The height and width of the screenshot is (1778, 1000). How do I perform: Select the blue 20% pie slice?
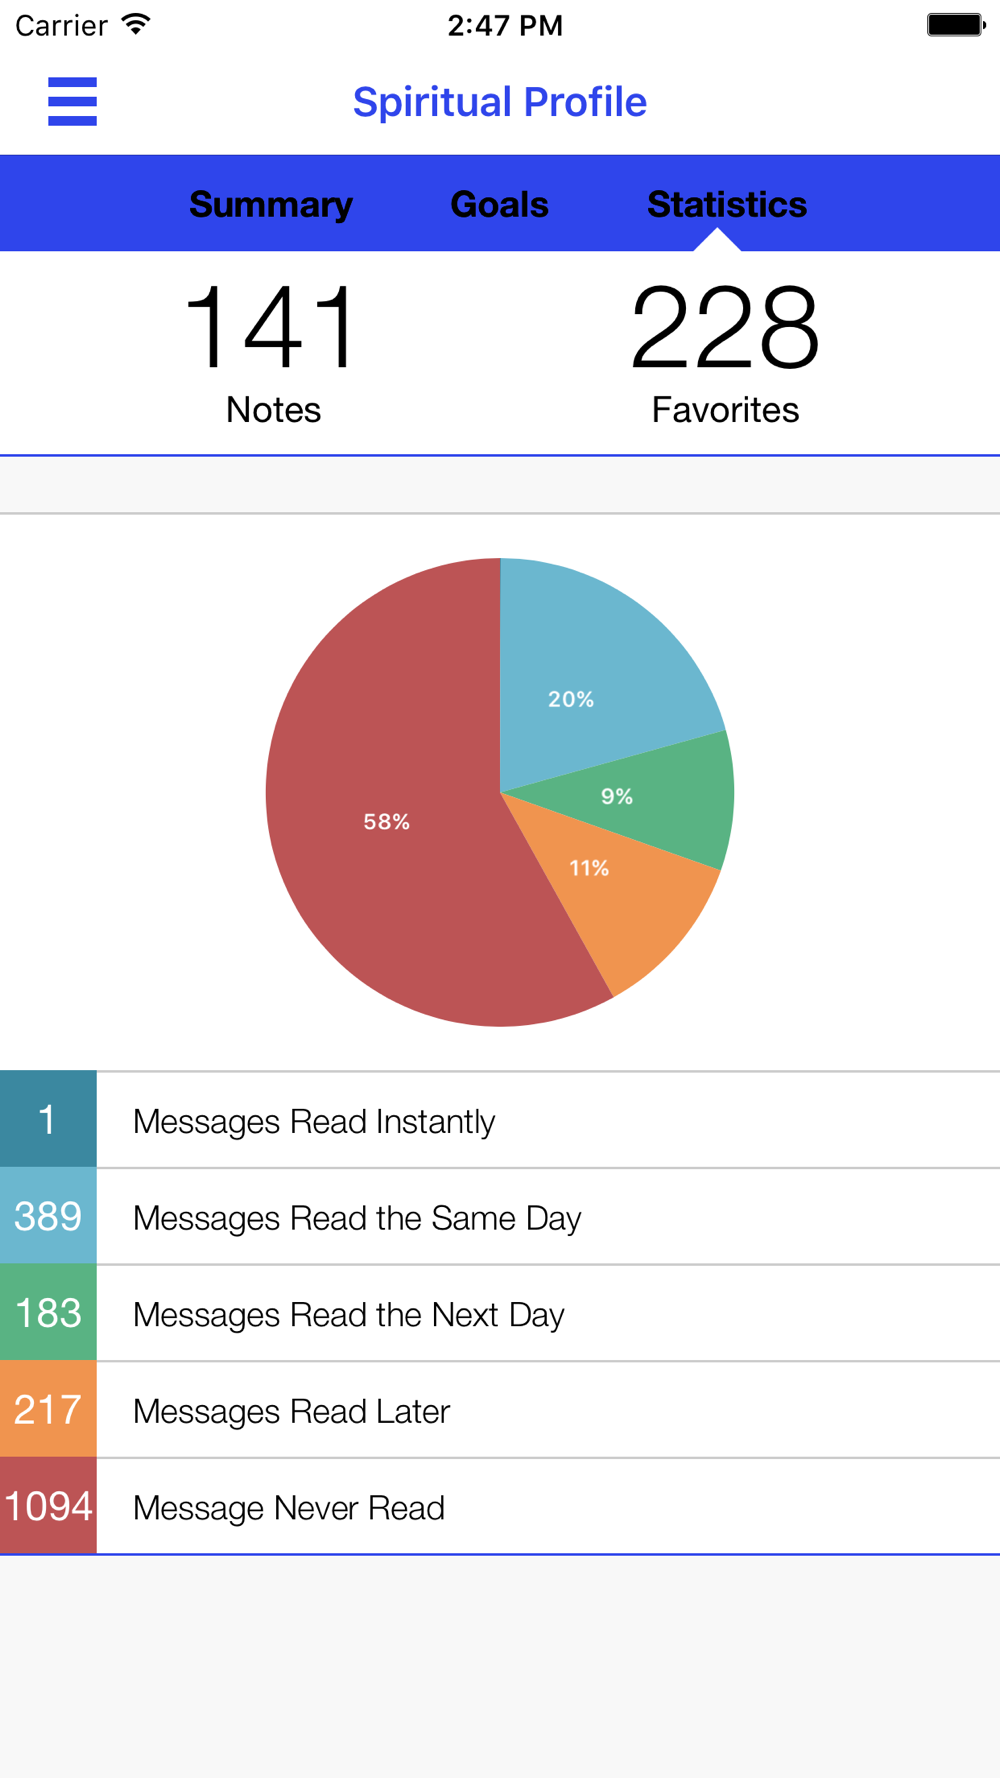pos(590,680)
